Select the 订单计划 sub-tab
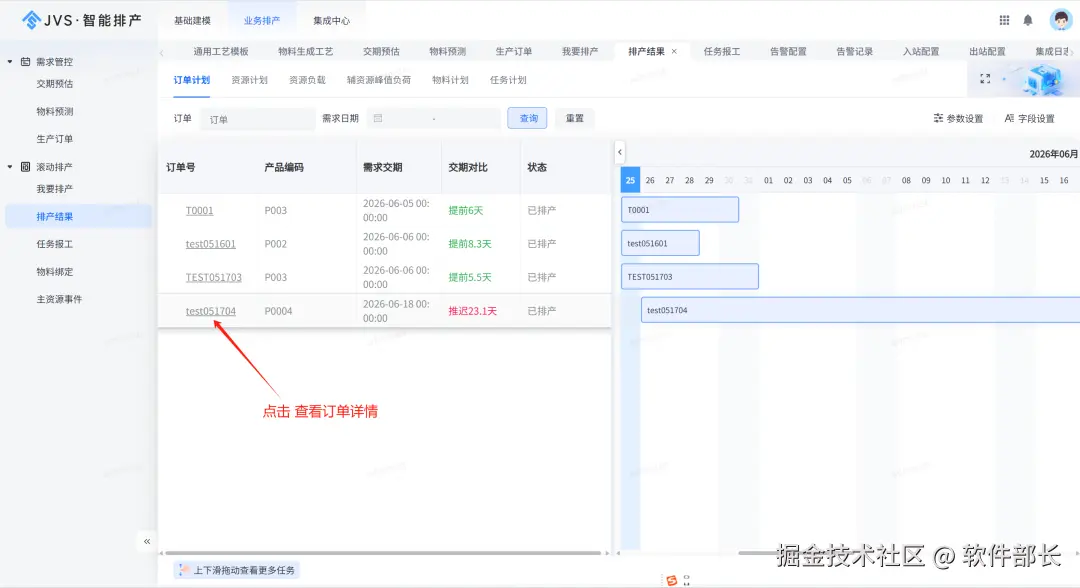The width and height of the screenshot is (1080, 588). click(191, 80)
